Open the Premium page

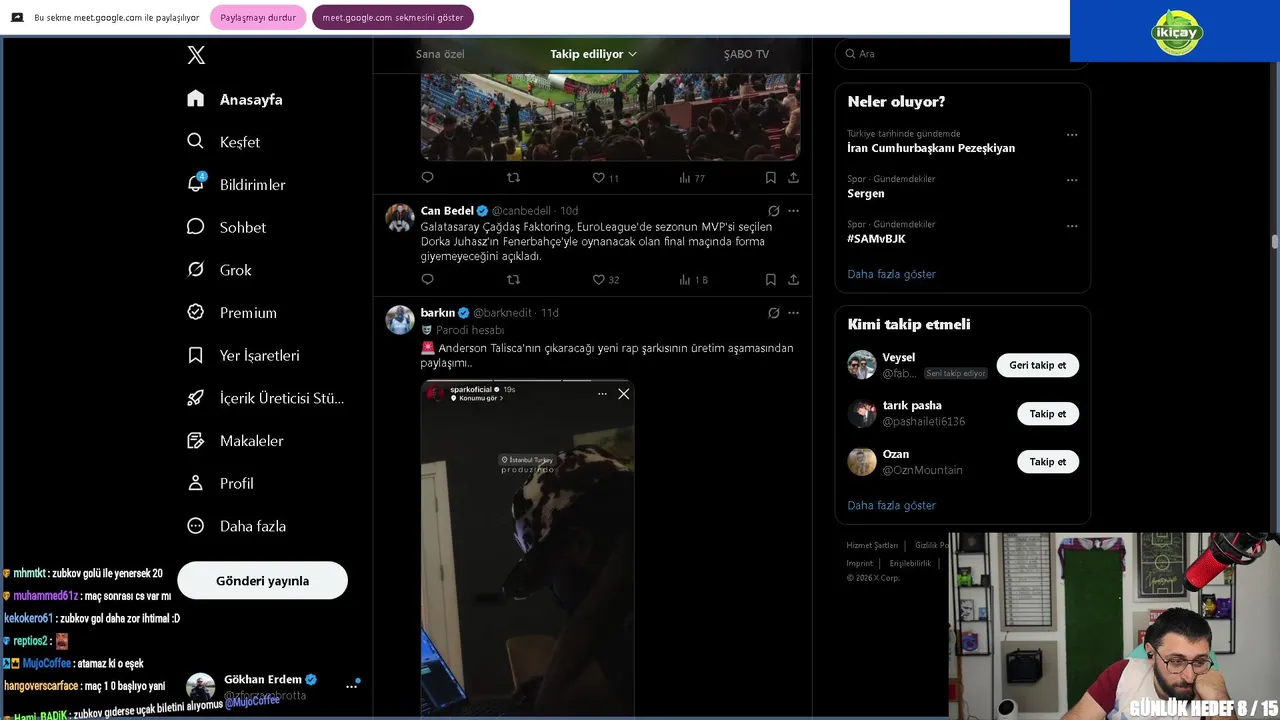232,312
